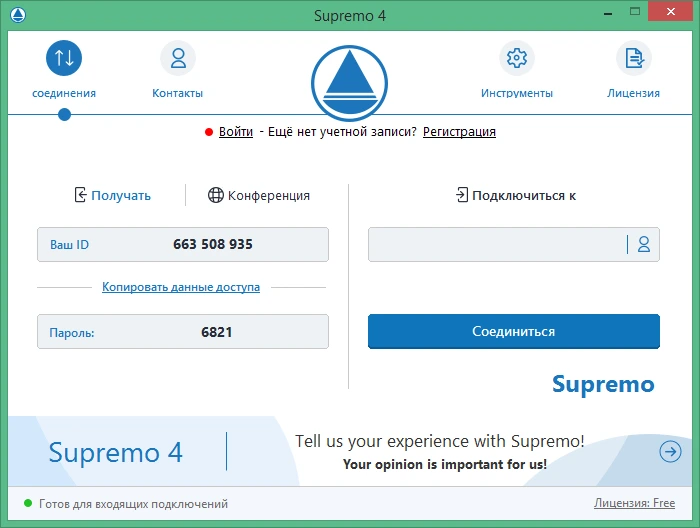Click the Подключиться к heading
700x528 pixels.
[524, 196]
